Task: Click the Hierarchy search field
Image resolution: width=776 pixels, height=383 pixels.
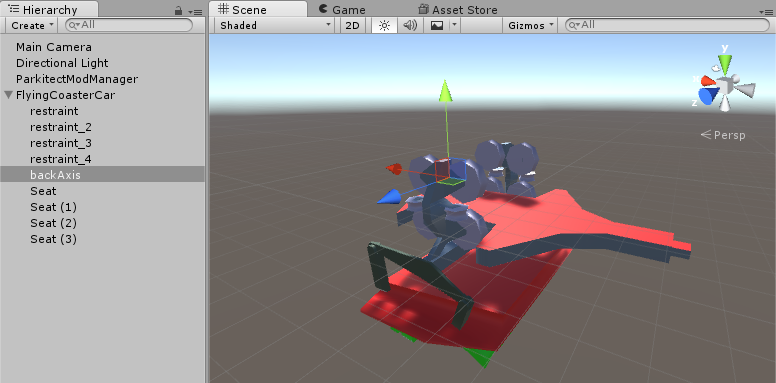Action: pyautogui.click(x=129, y=25)
